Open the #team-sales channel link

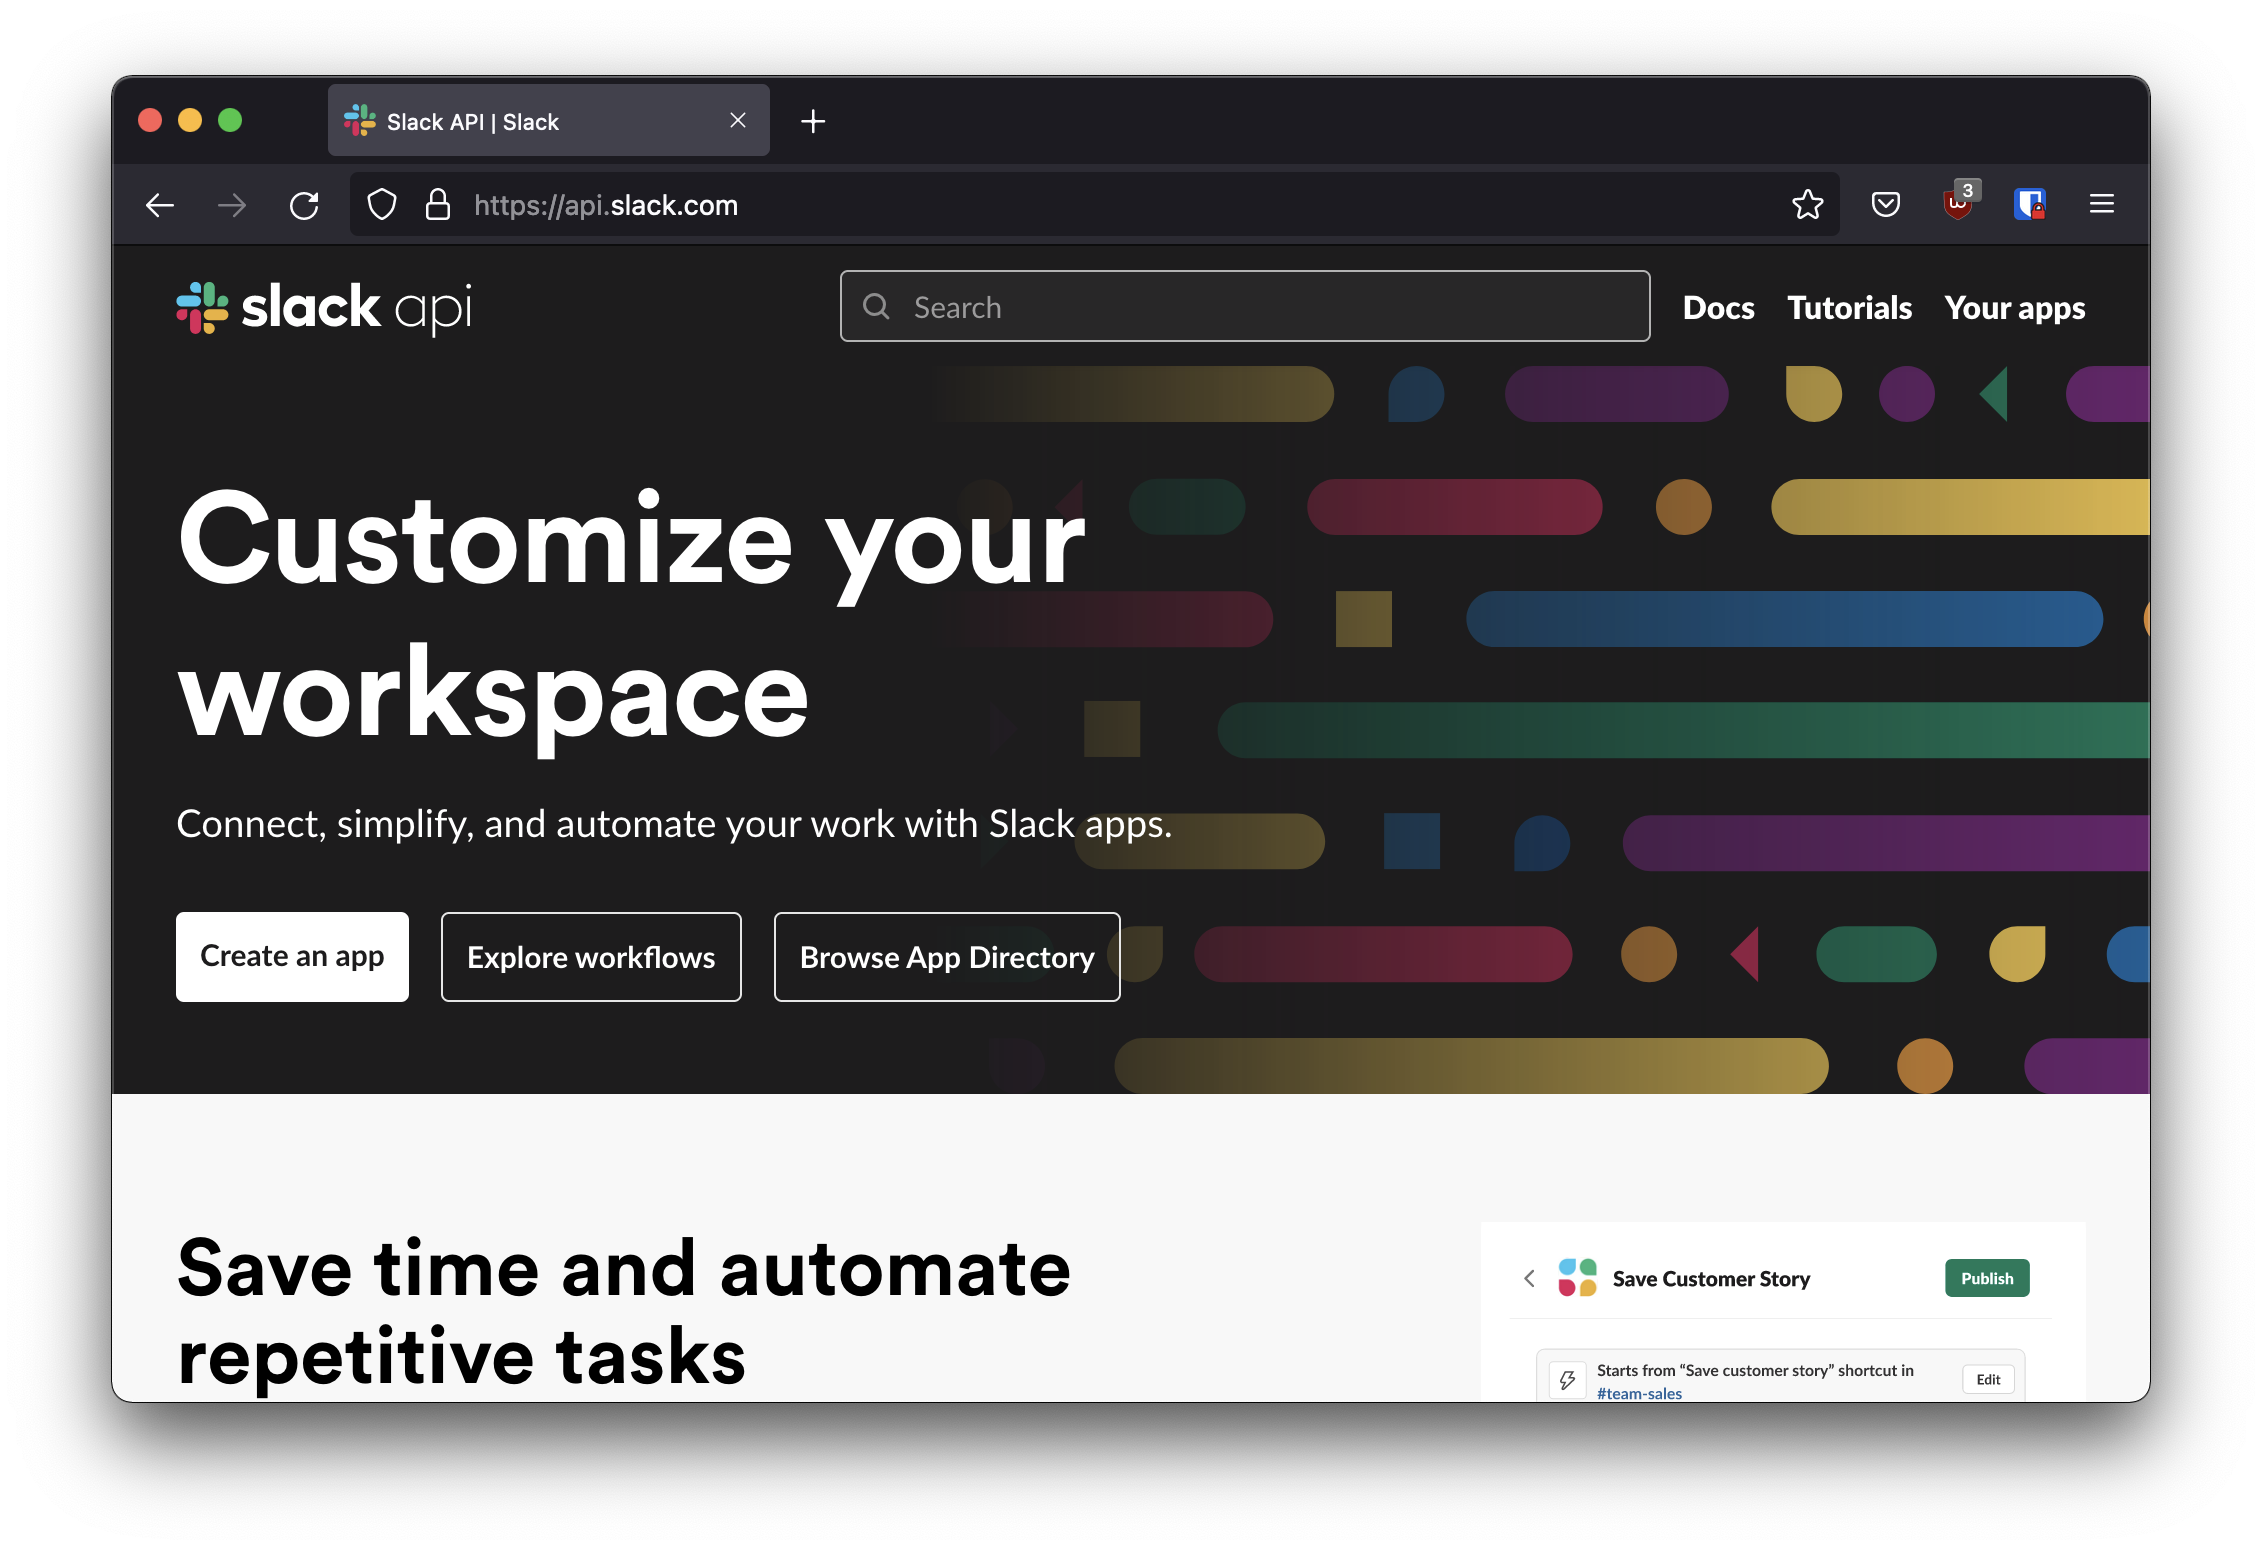[1639, 1392]
